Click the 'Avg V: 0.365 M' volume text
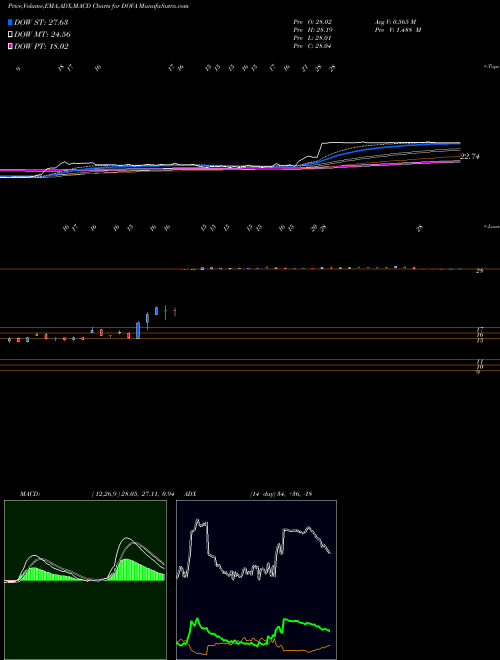Viewport: 500px width, 660px height. coord(395,21)
